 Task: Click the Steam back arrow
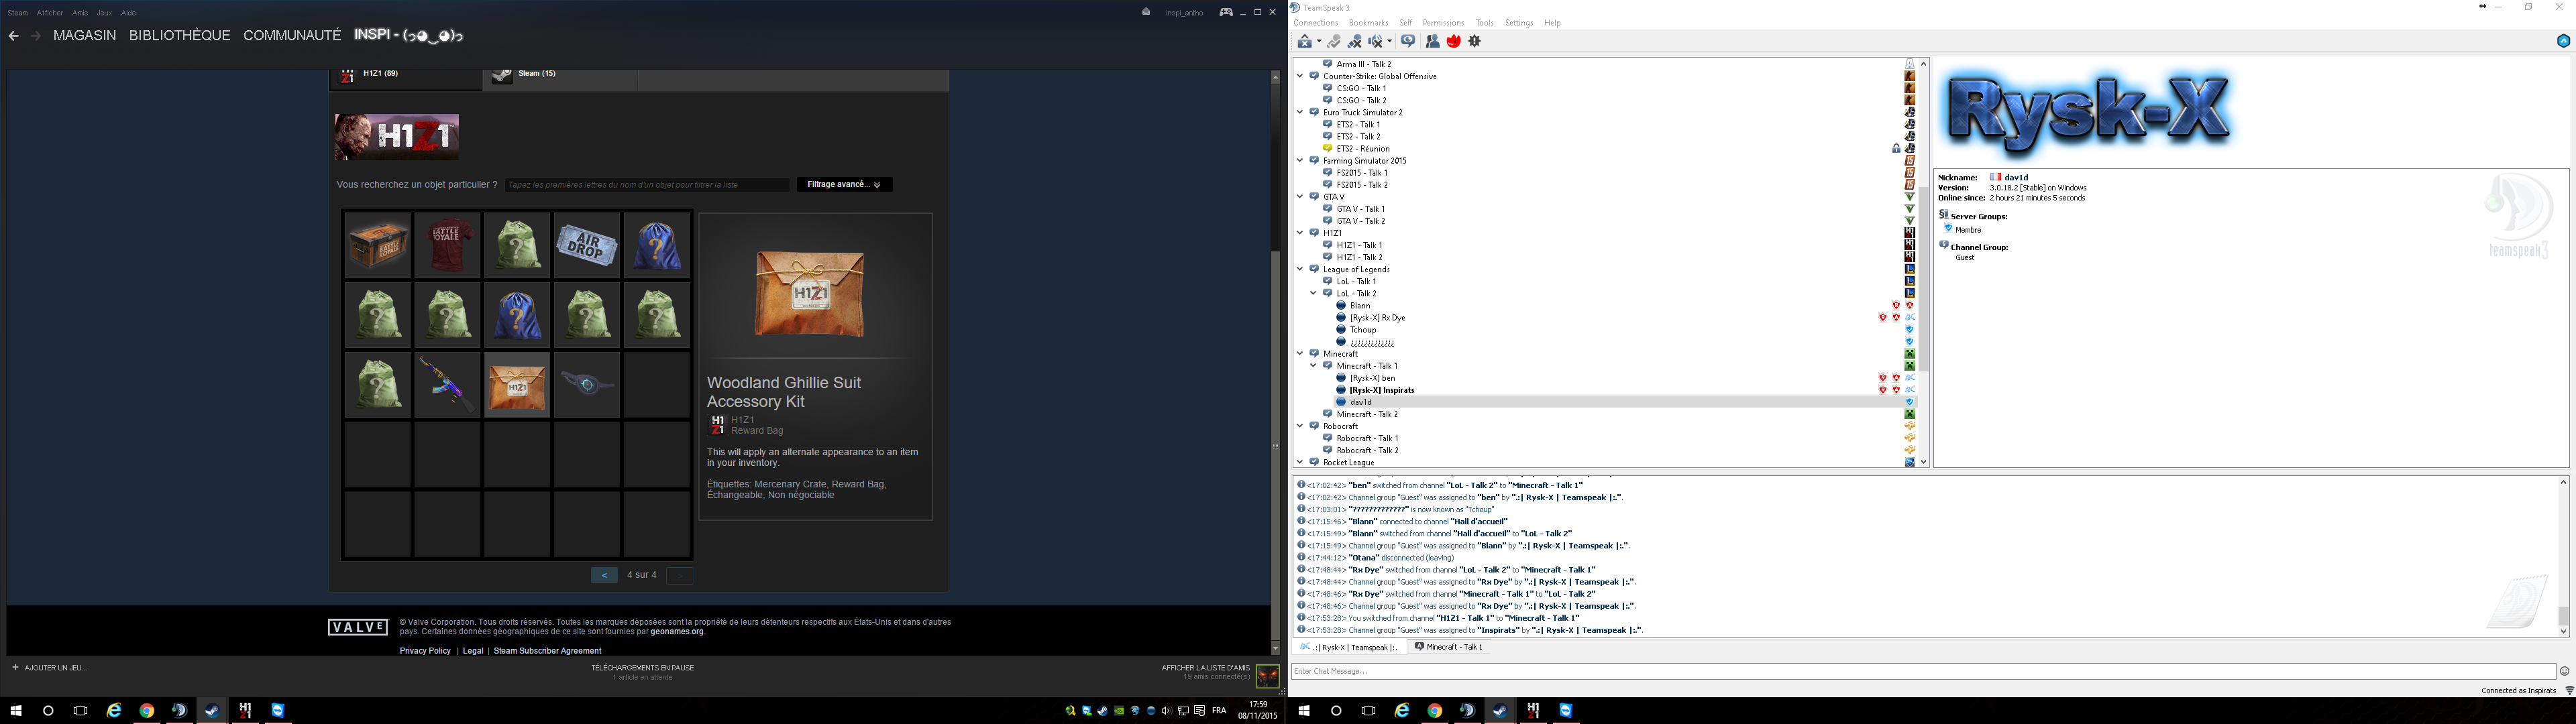tap(13, 36)
